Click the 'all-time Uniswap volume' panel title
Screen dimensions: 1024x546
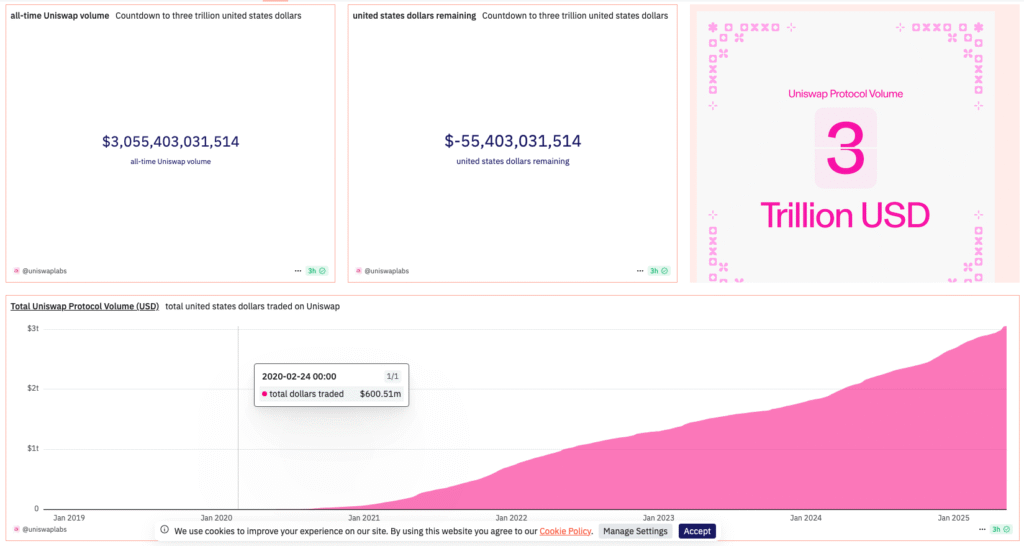tap(59, 16)
